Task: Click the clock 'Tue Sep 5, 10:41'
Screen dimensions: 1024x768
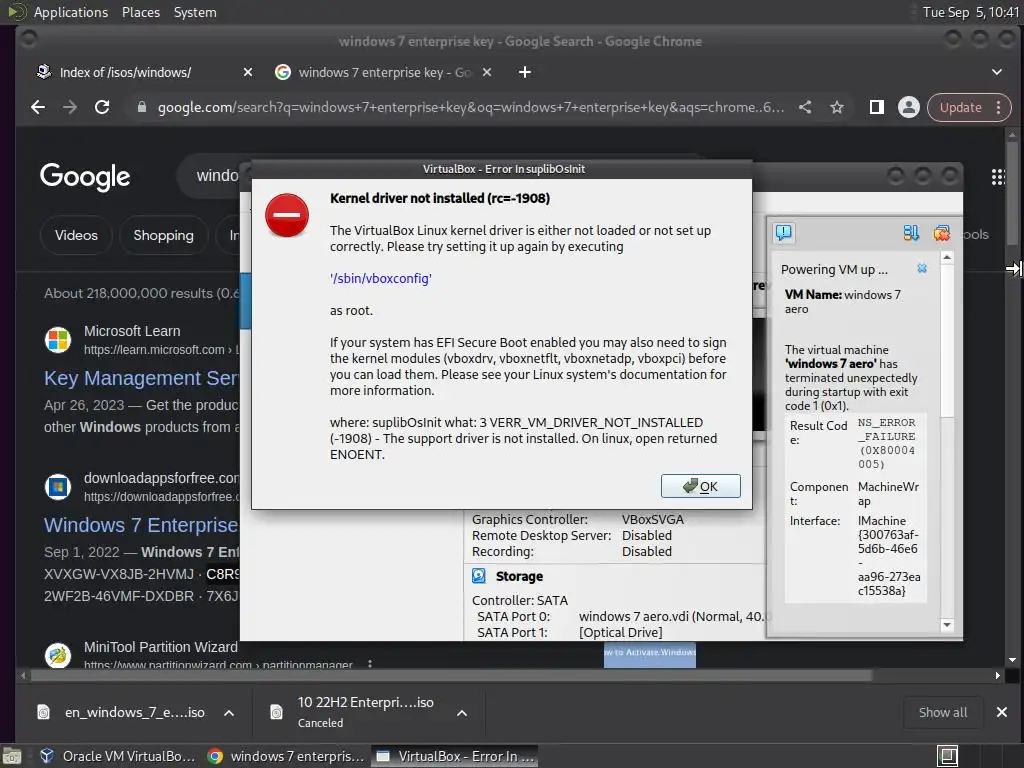Action: (970, 12)
